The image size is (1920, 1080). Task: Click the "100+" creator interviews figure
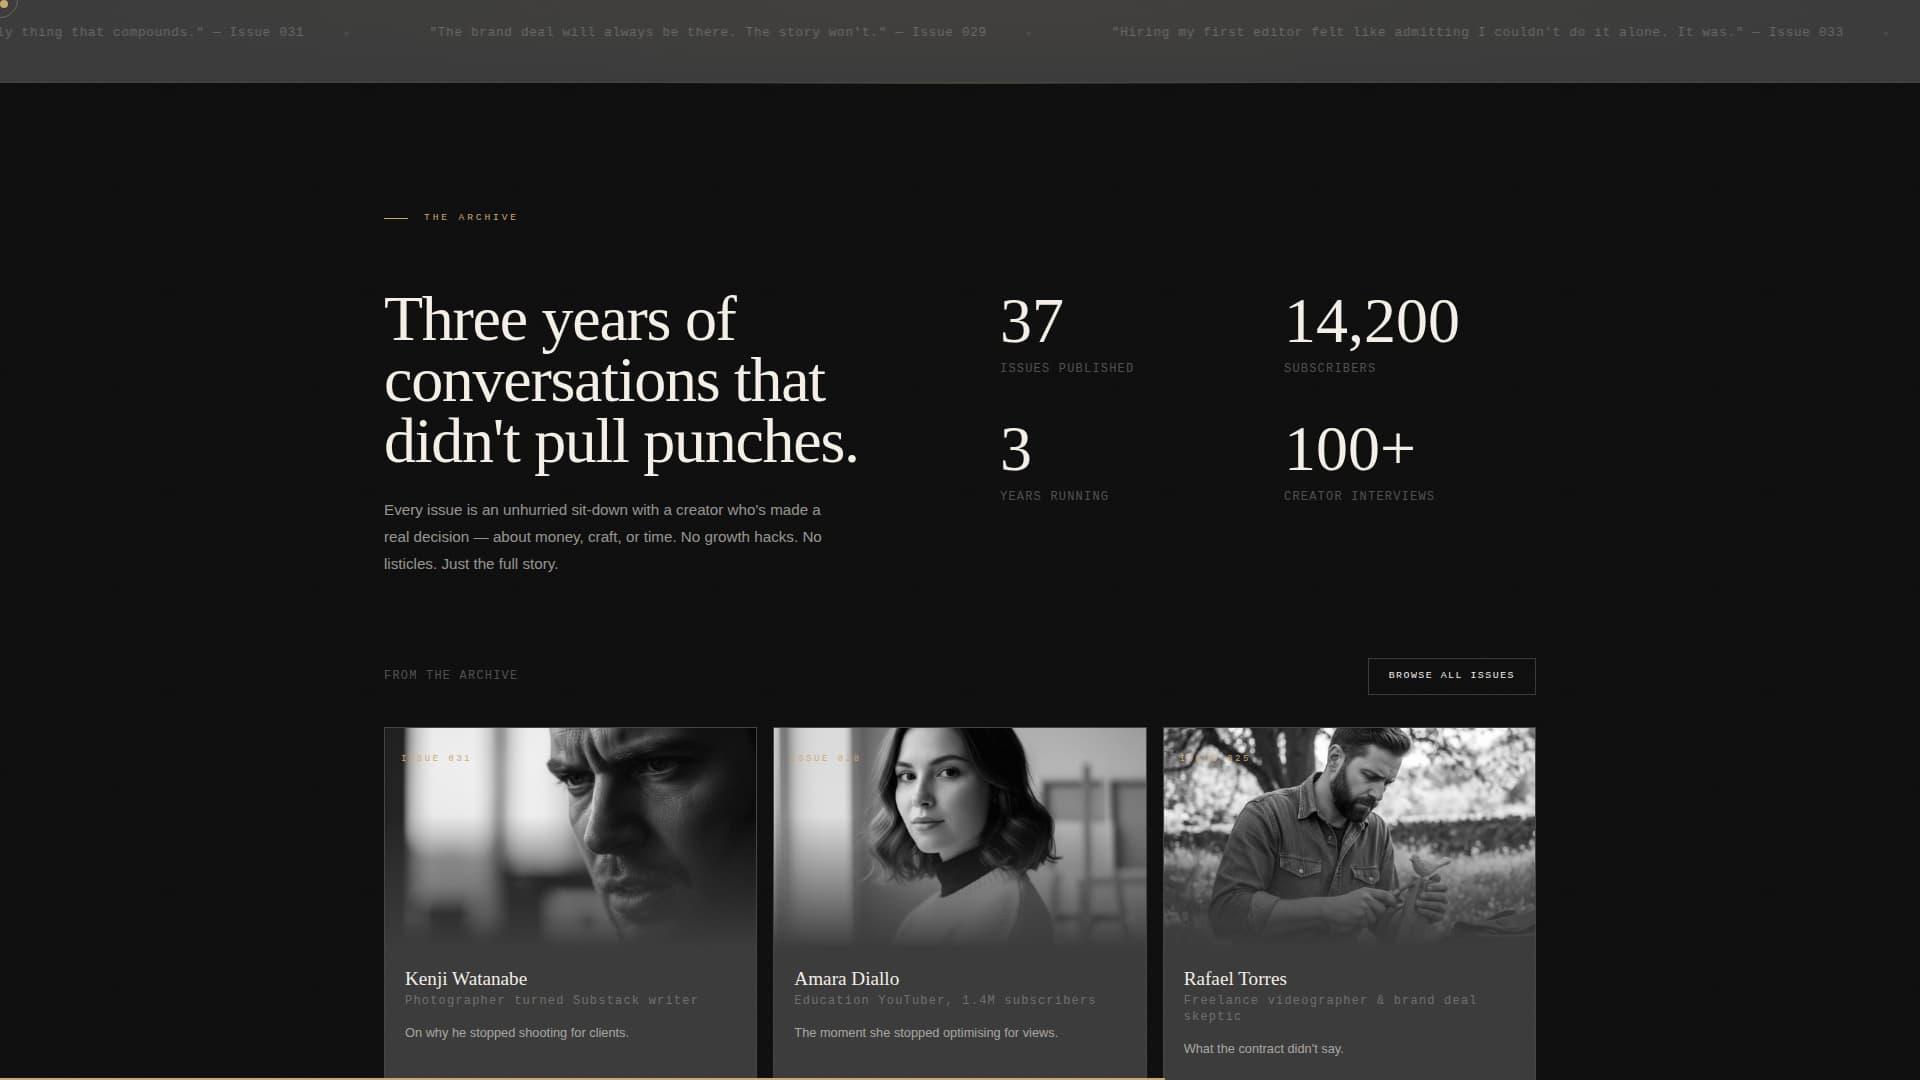(x=1349, y=450)
